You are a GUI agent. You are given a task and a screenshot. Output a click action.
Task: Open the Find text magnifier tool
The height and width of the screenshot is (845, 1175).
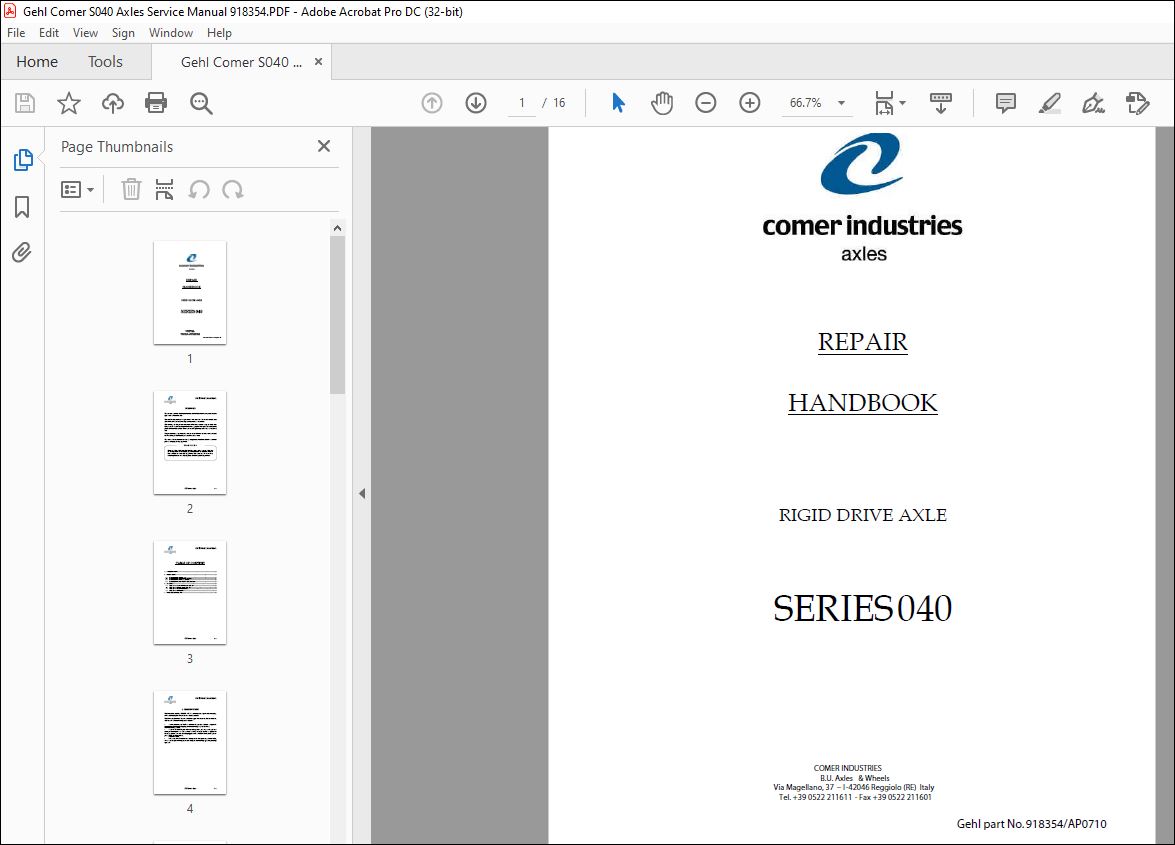coord(201,103)
